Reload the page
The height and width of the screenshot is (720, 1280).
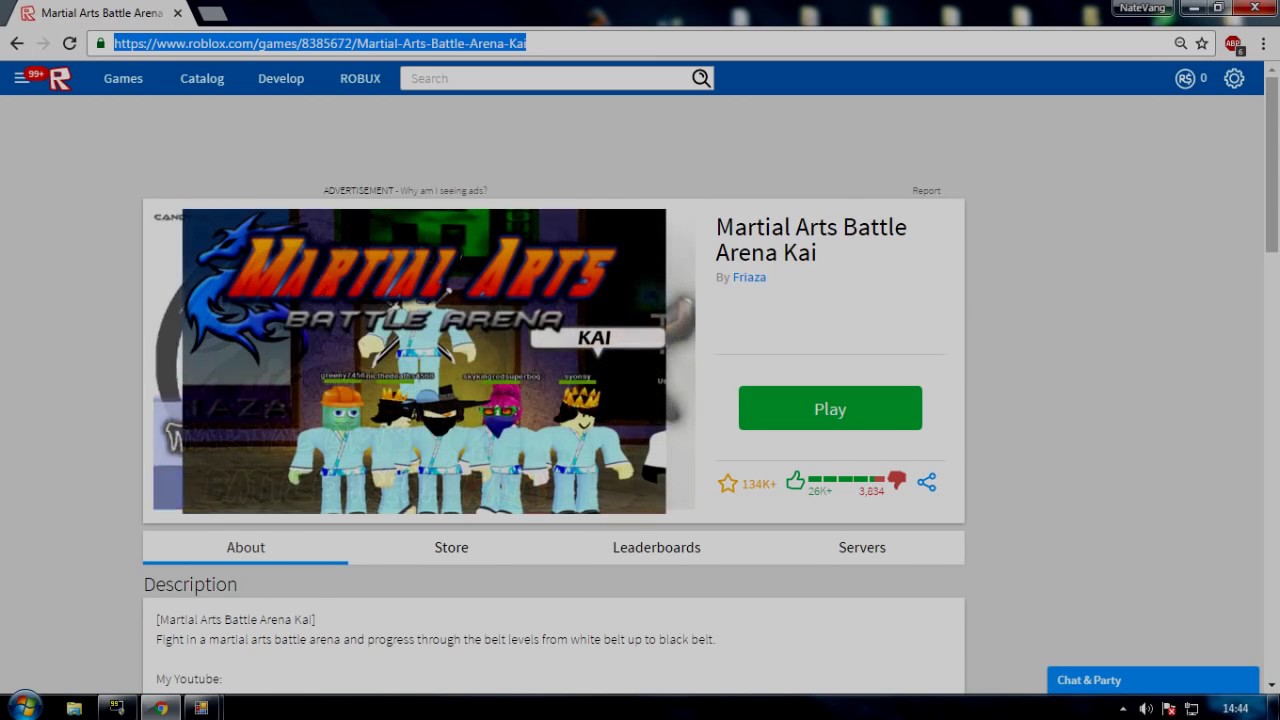point(69,43)
